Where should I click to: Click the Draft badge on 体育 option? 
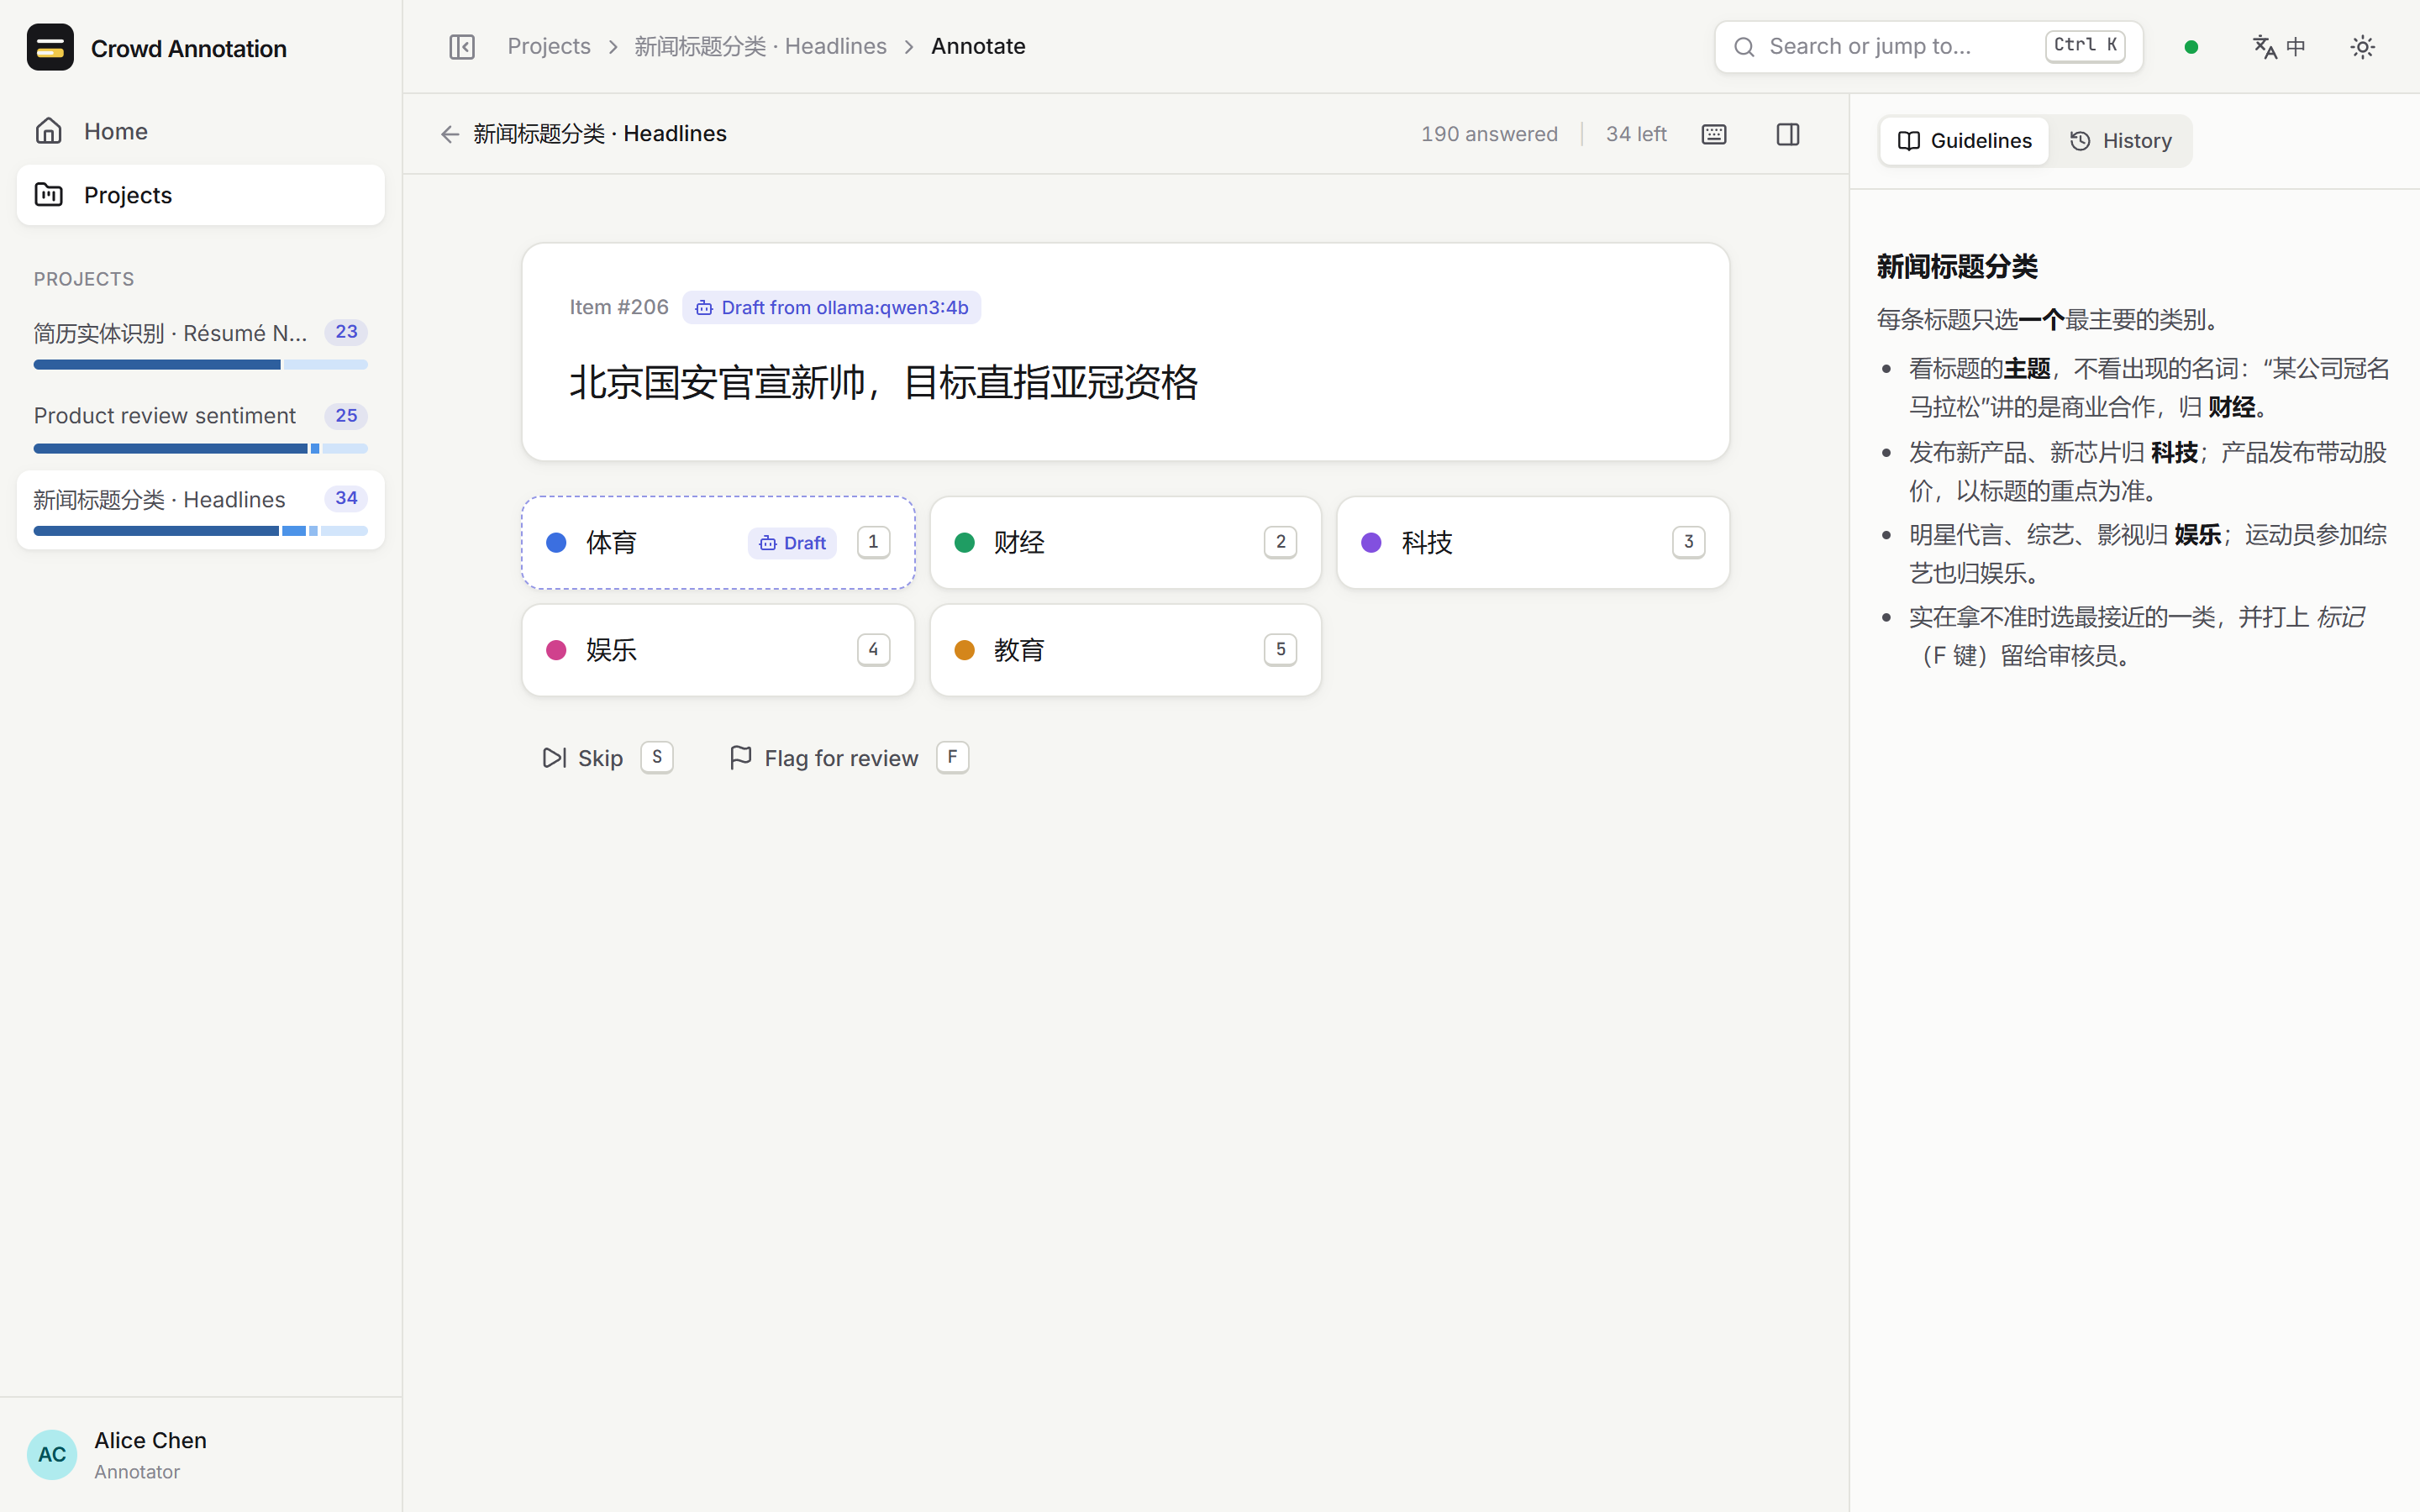pos(792,543)
